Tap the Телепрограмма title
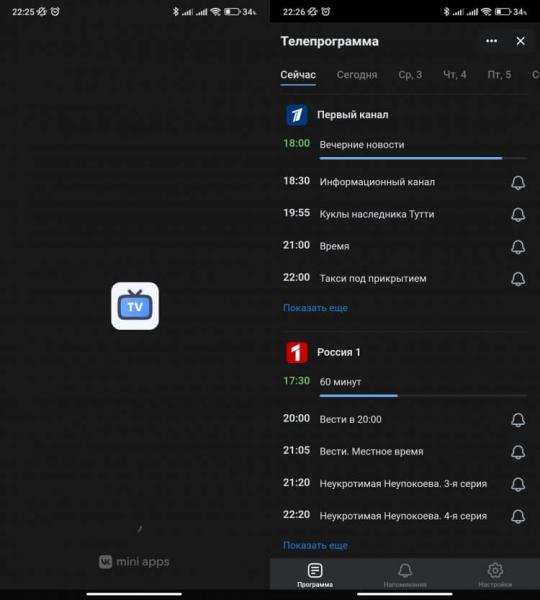540x600 pixels. coord(330,41)
